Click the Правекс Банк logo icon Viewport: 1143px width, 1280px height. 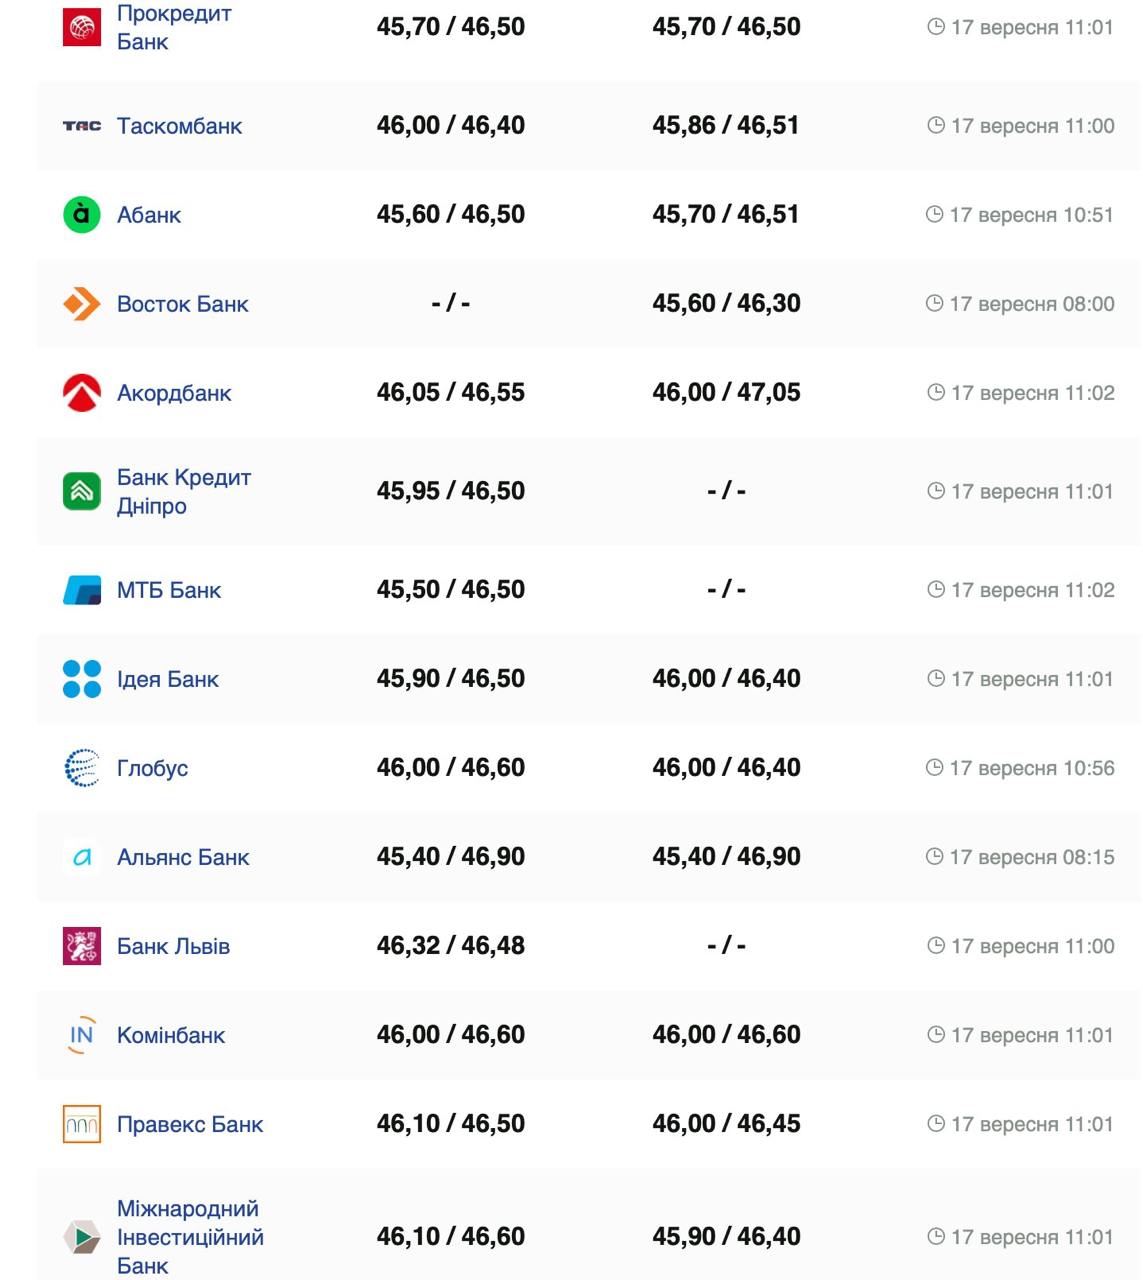(x=81, y=1124)
